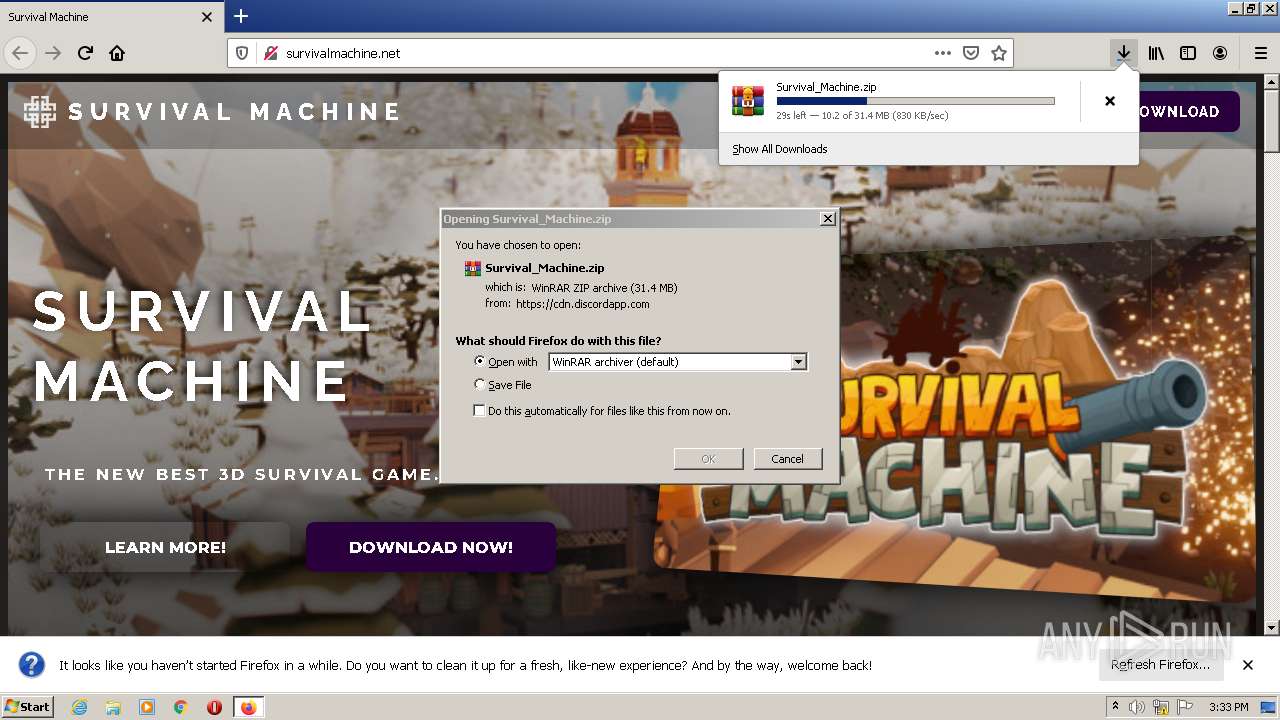Click the LEARN MORE! button
This screenshot has height=720, width=1280.
[x=165, y=547]
